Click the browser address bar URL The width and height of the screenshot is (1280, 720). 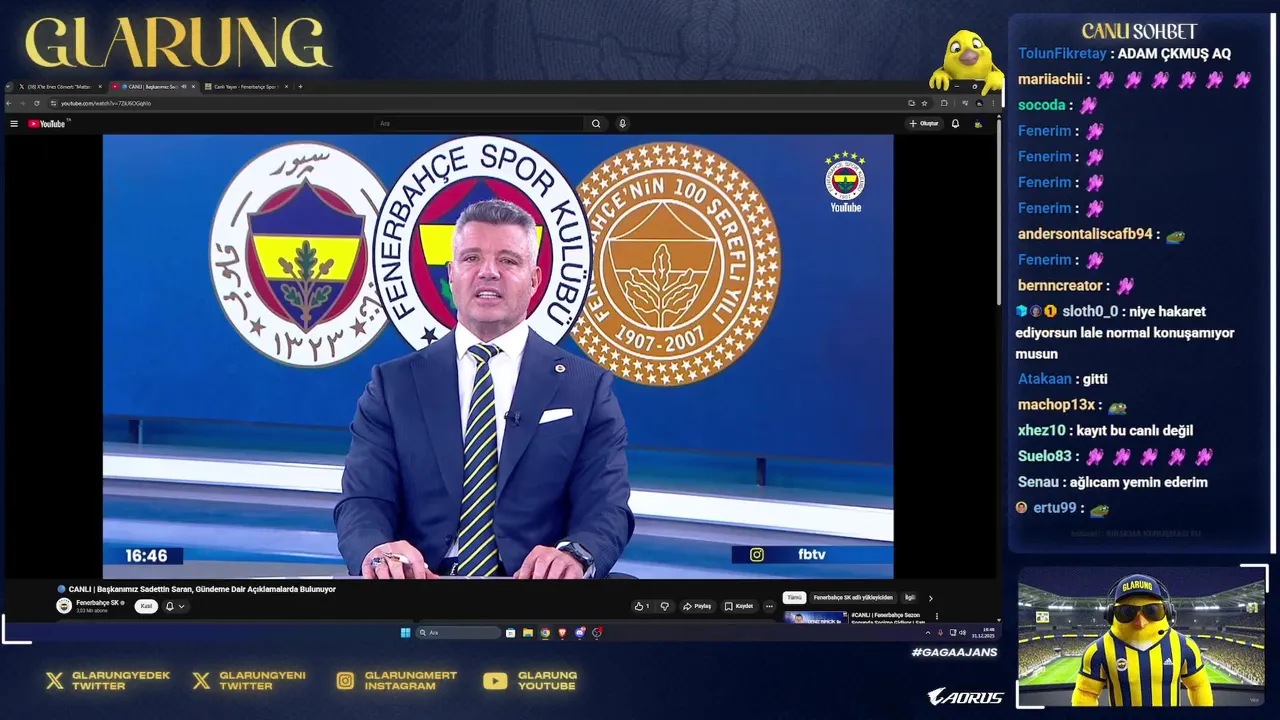[105, 103]
